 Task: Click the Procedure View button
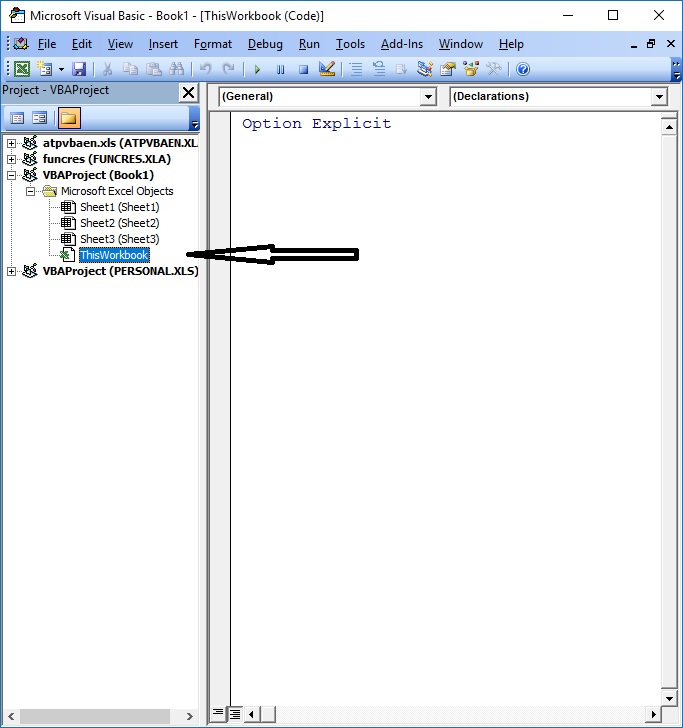coord(218,713)
